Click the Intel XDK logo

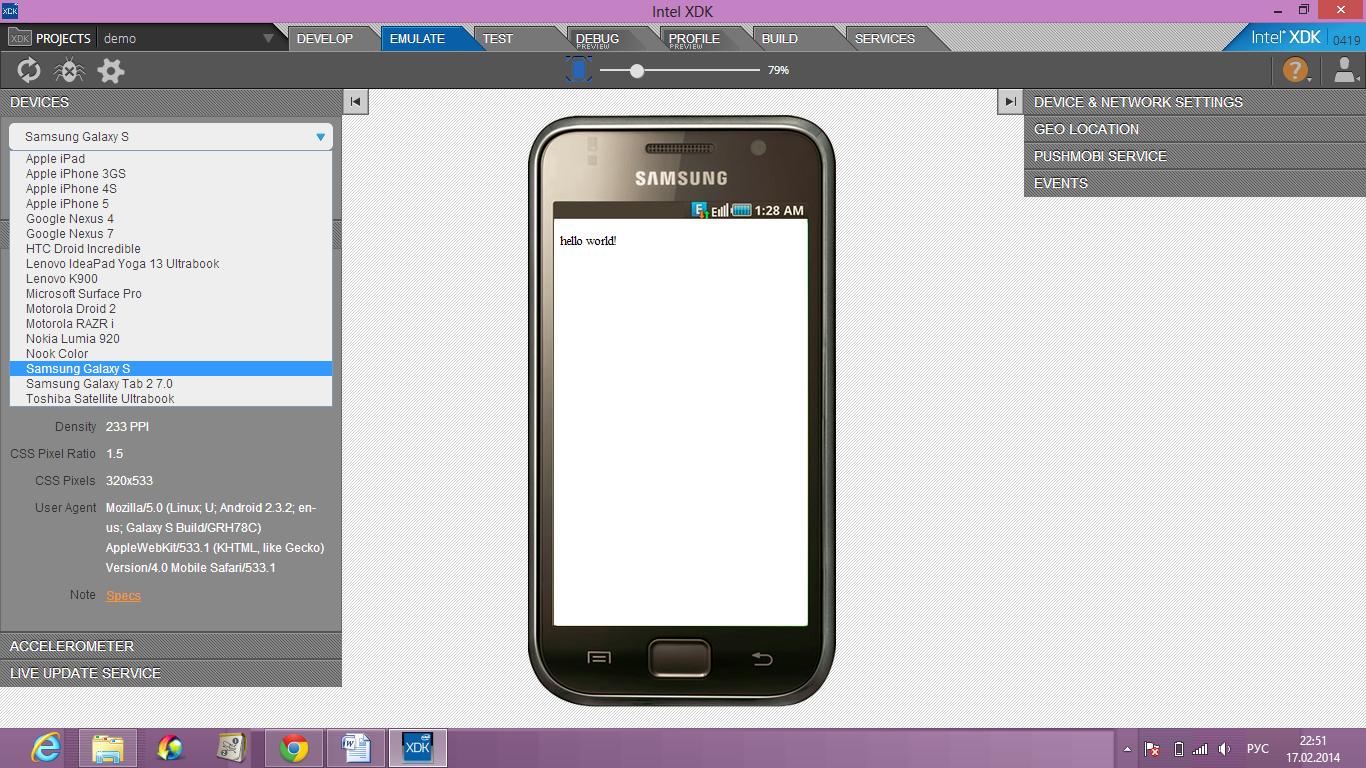point(1285,37)
